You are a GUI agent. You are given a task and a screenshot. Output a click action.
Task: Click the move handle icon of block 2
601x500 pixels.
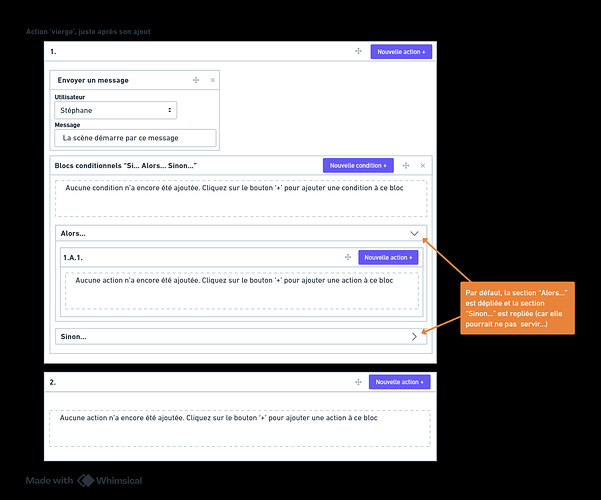point(357,382)
